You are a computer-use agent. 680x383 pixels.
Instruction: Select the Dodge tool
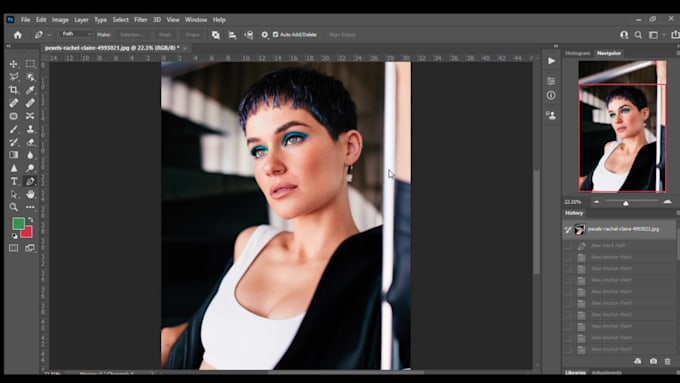point(30,168)
